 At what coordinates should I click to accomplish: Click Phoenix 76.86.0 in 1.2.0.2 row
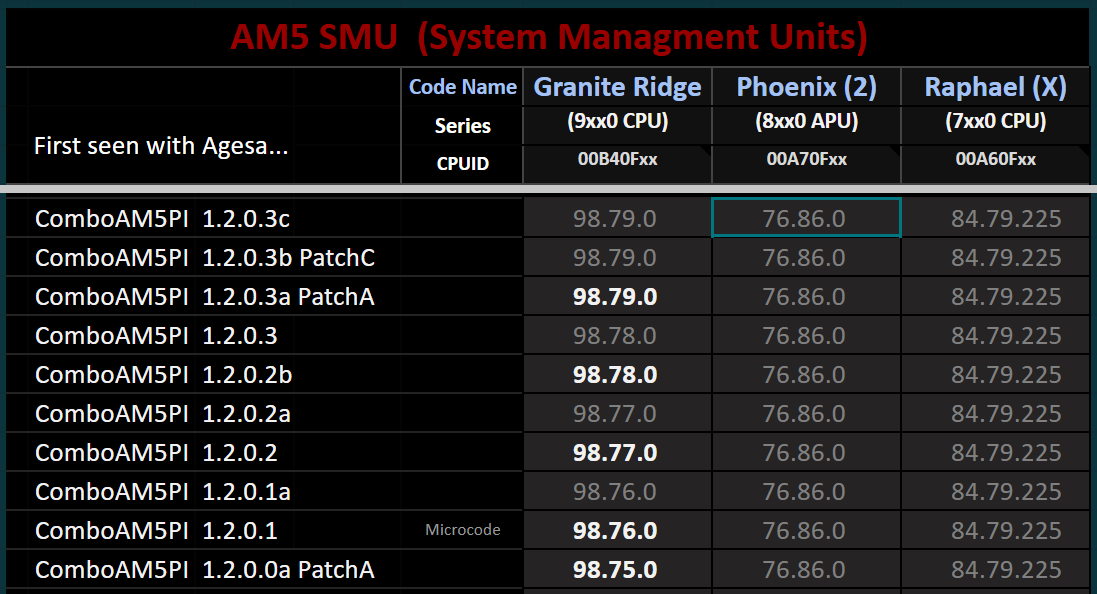[807, 453]
